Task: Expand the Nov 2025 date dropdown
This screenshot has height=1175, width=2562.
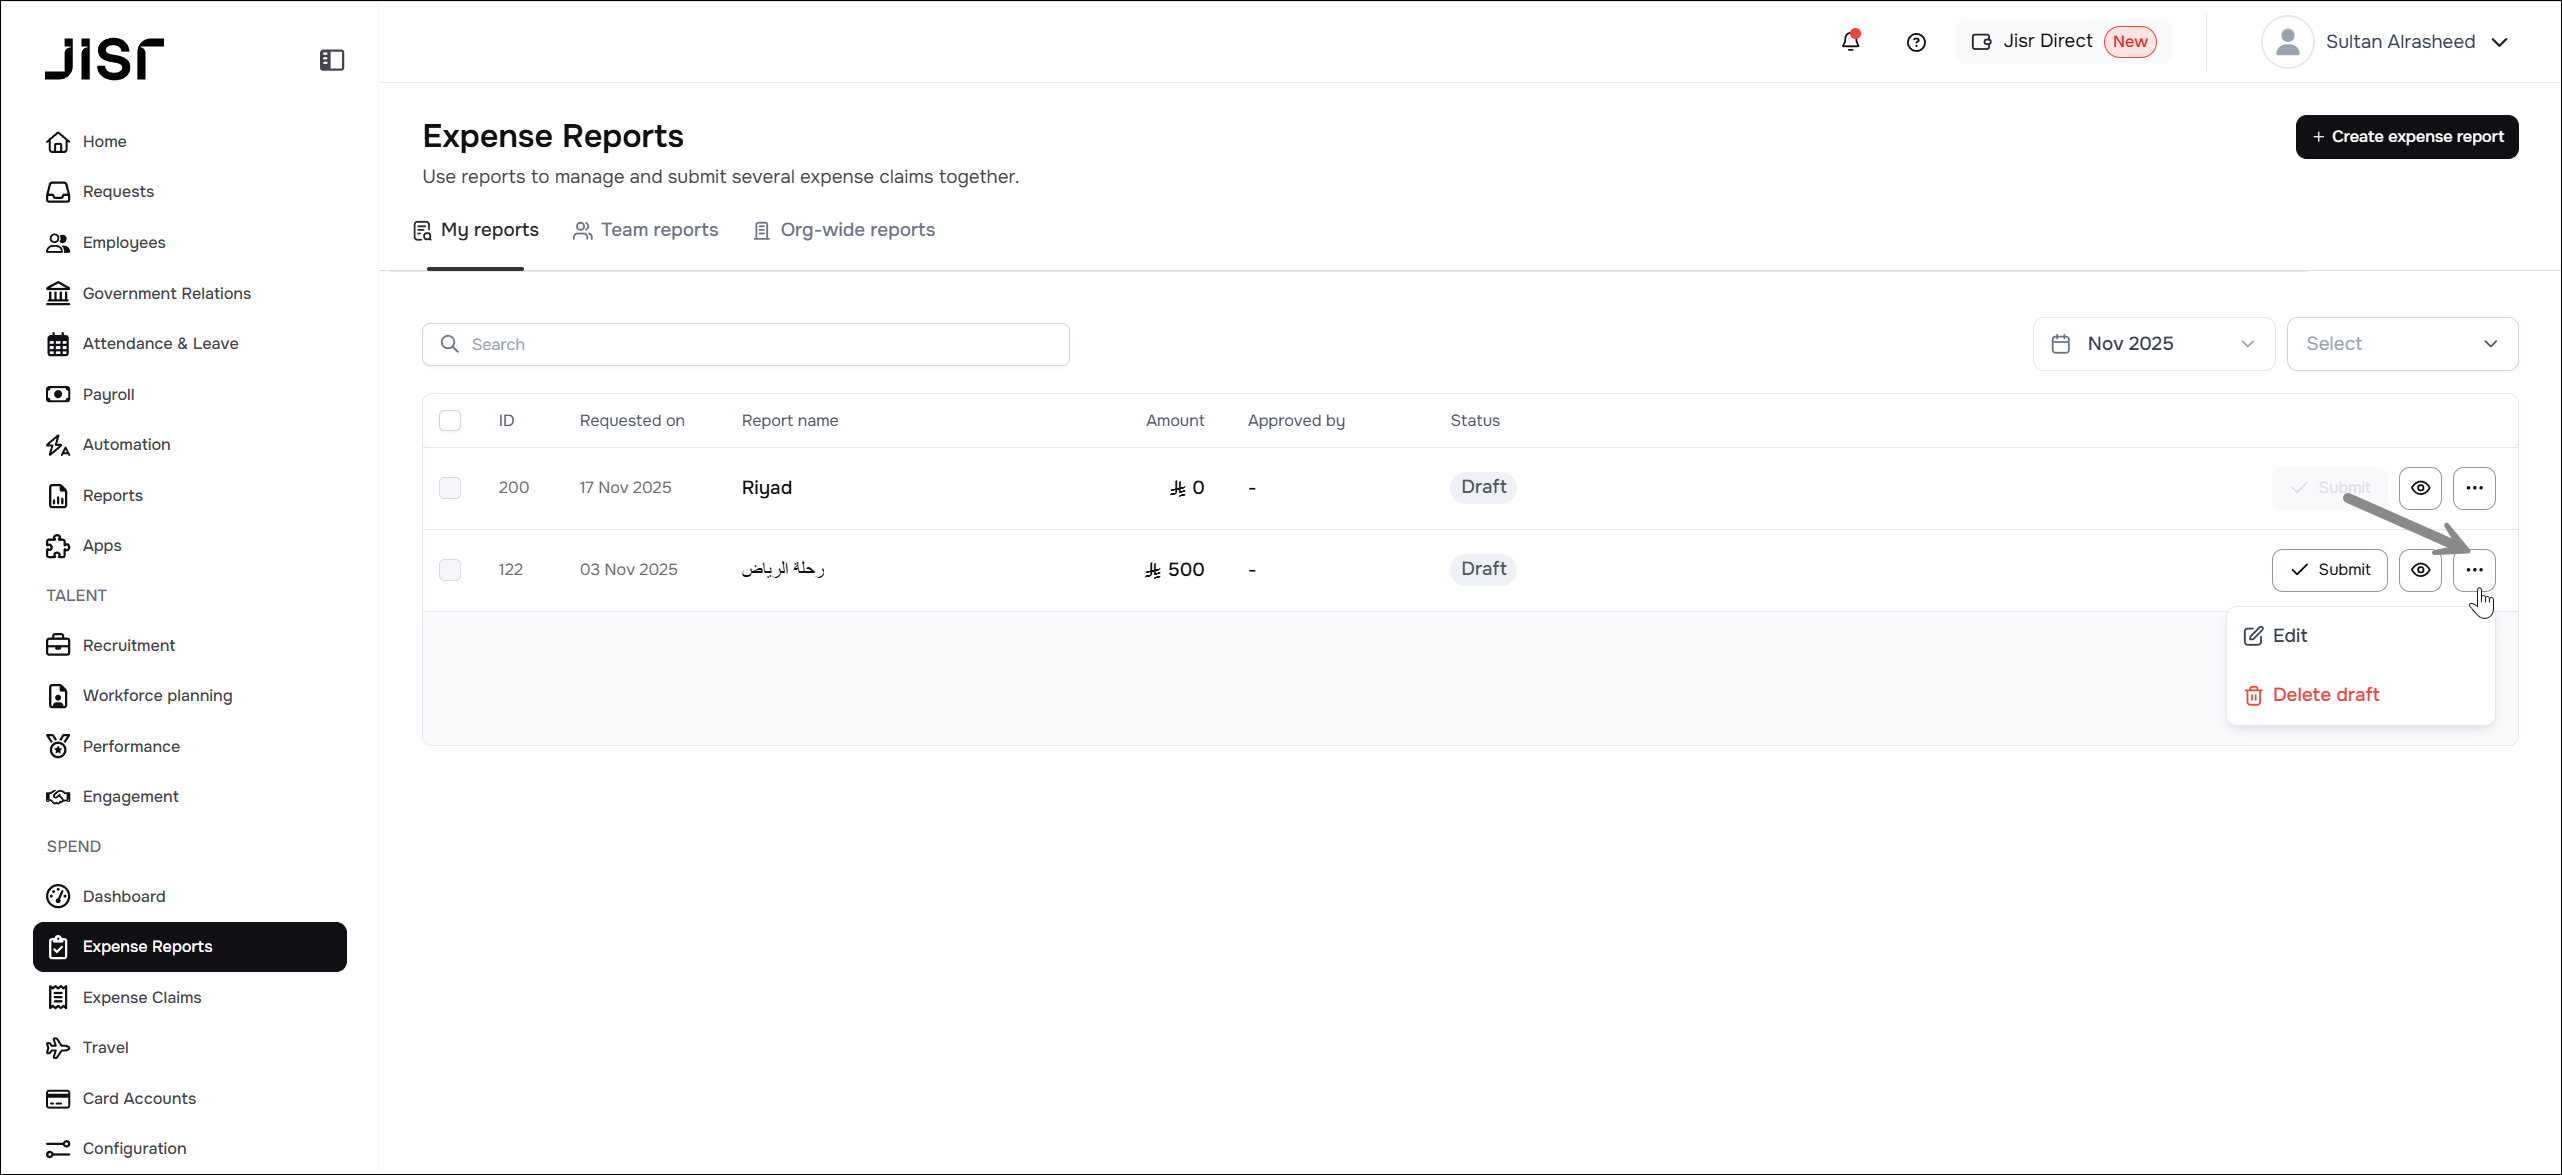Action: tap(2153, 344)
